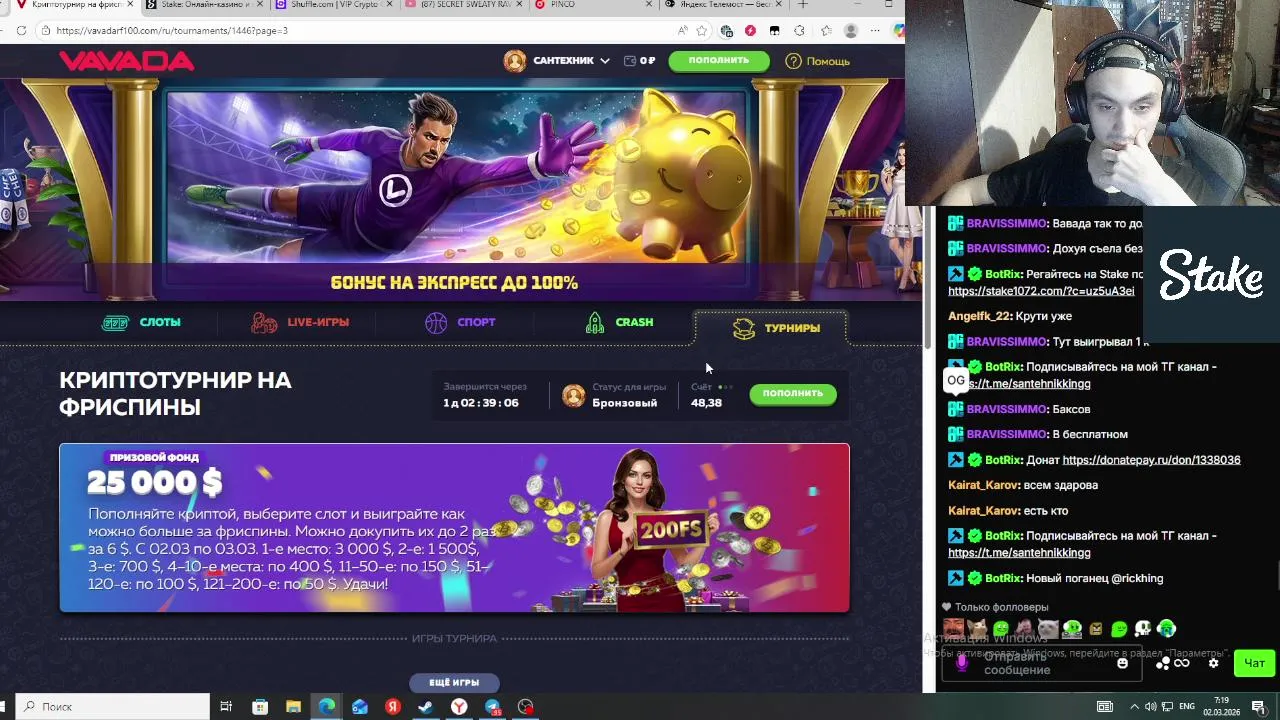Click the ЕЩЁ ИГРЫ button
The height and width of the screenshot is (720, 1280).
[454, 682]
